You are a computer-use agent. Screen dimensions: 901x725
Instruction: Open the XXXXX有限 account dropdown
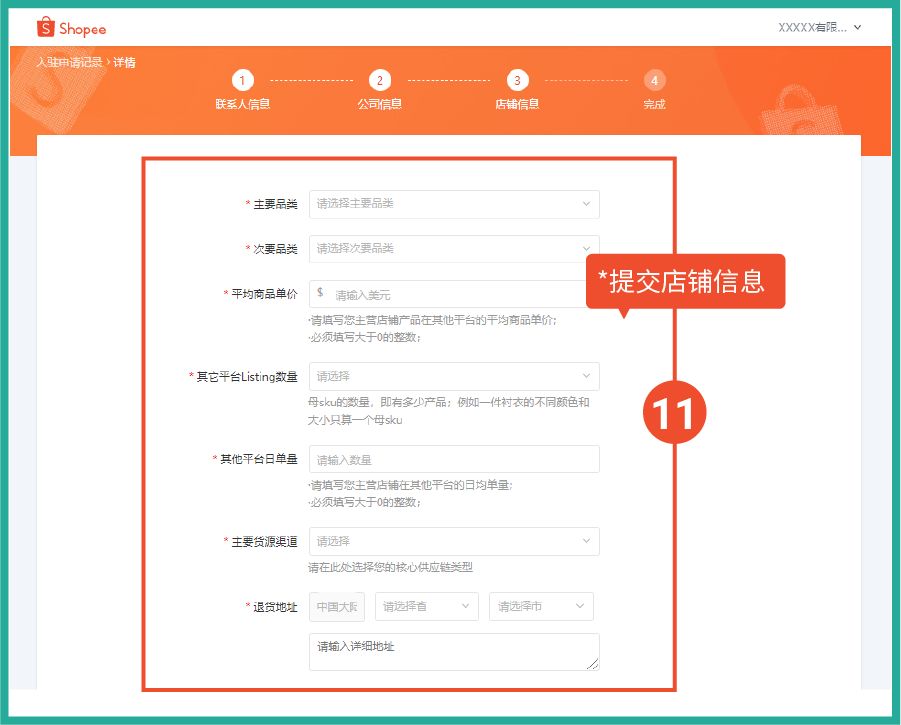click(x=820, y=27)
